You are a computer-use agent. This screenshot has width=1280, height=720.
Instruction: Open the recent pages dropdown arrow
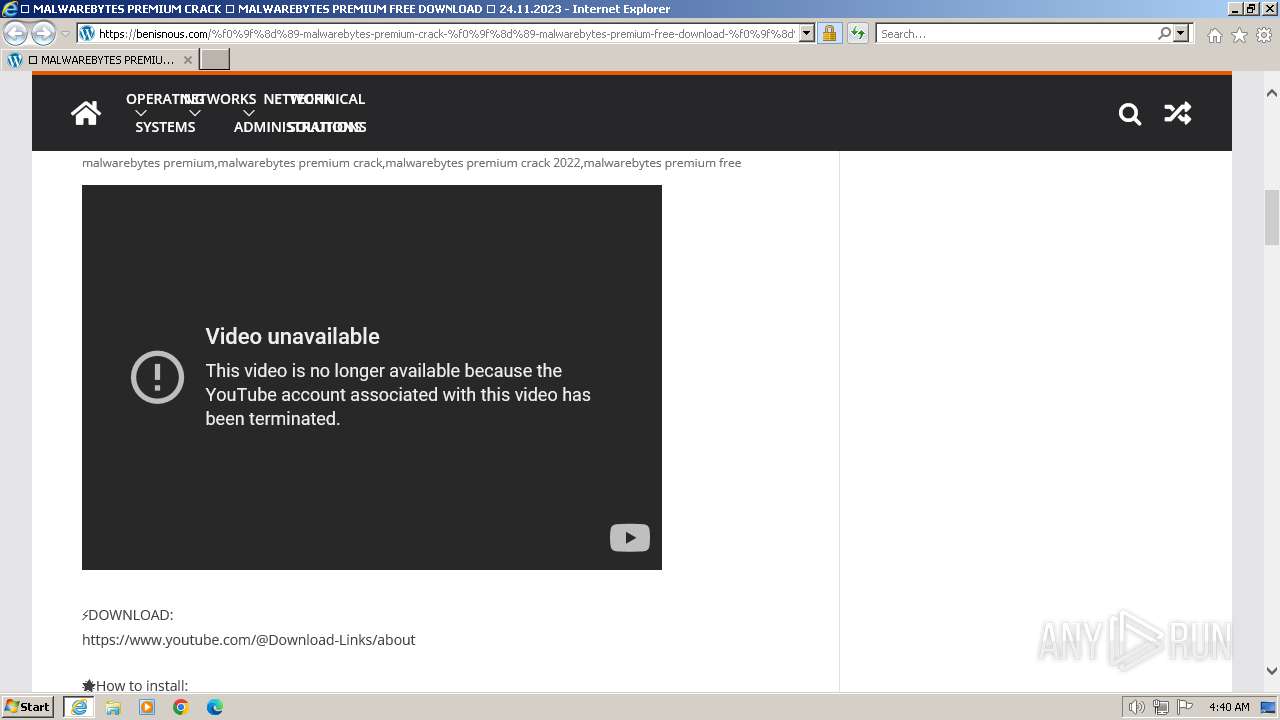click(66, 34)
